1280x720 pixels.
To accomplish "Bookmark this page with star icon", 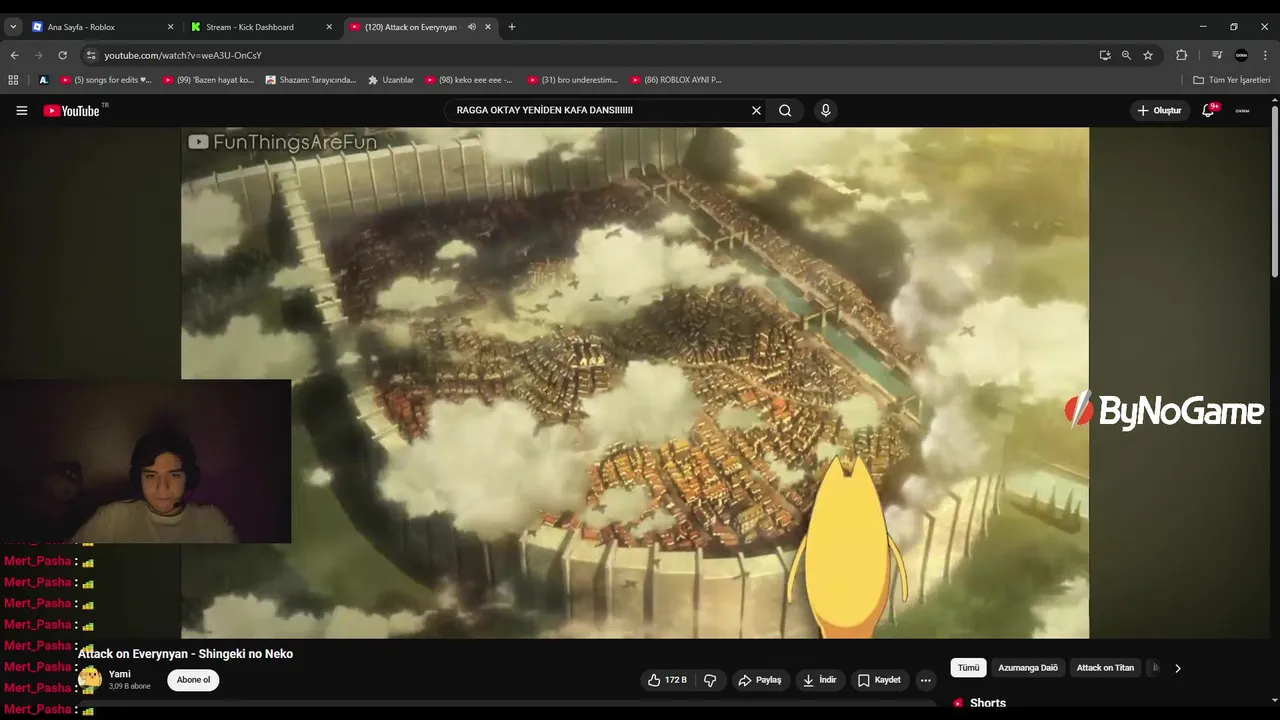I will (1148, 55).
